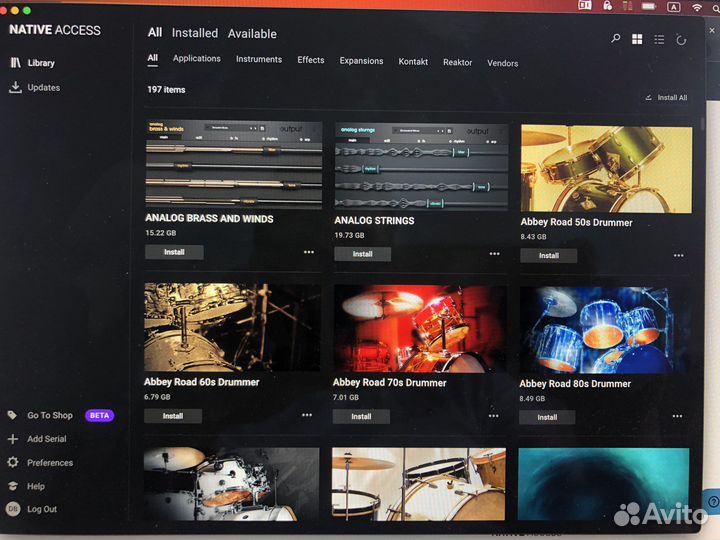Click the search magnifier icon
Viewport: 720px width, 540px height.
pos(615,39)
